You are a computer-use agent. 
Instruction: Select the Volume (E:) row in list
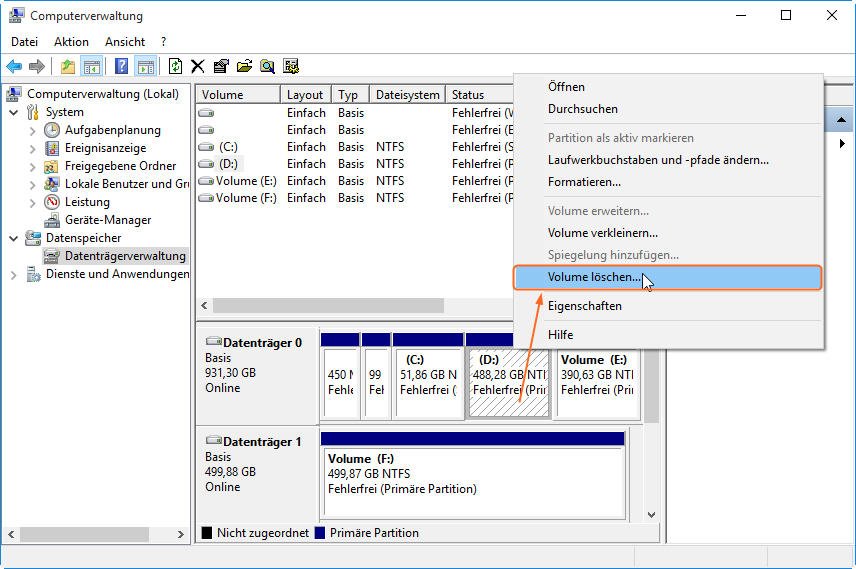pos(355,181)
